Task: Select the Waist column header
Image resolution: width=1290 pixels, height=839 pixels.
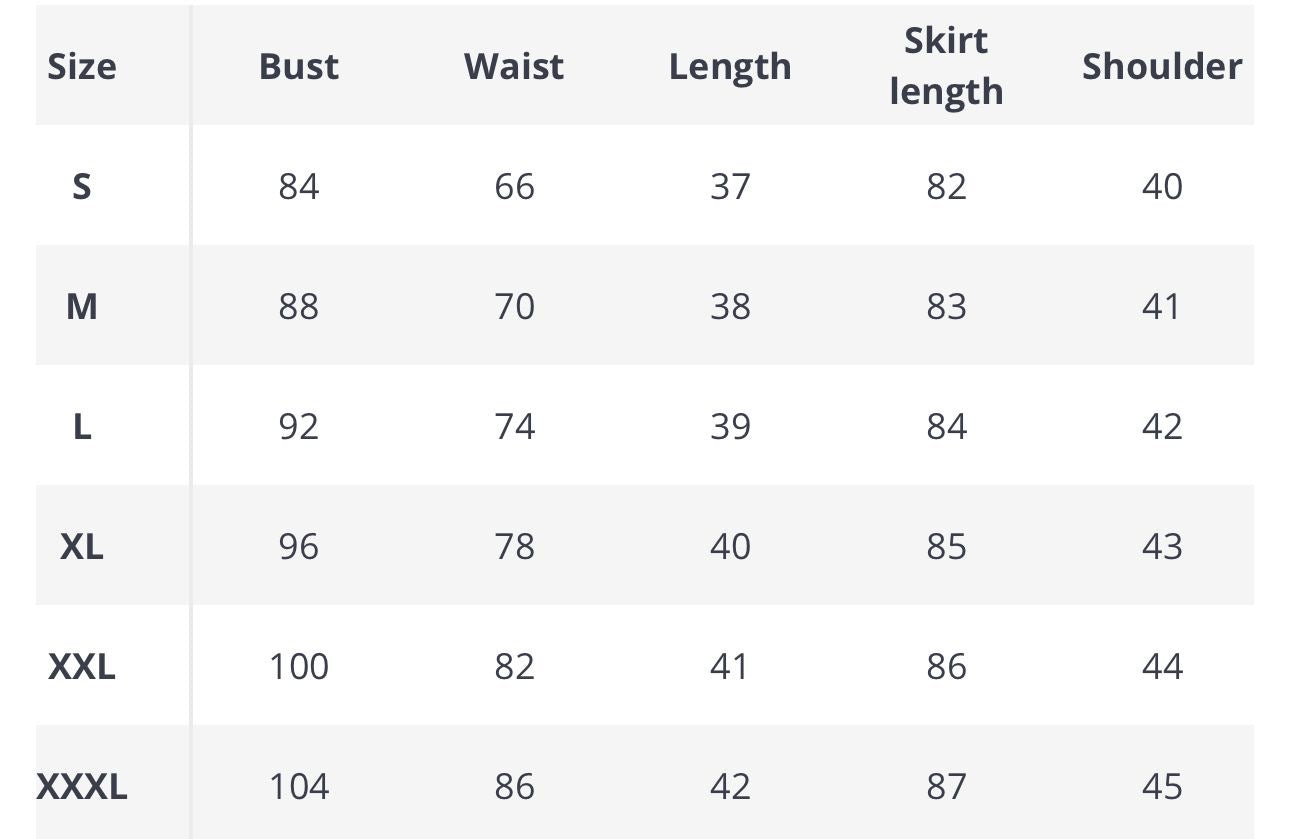Action: pyautogui.click(x=514, y=66)
